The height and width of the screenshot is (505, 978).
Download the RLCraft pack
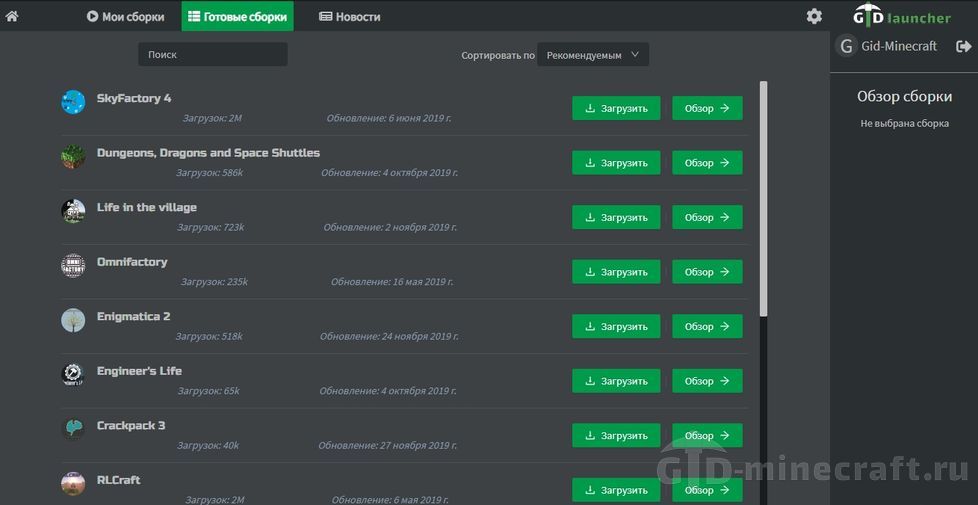click(616, 490)
